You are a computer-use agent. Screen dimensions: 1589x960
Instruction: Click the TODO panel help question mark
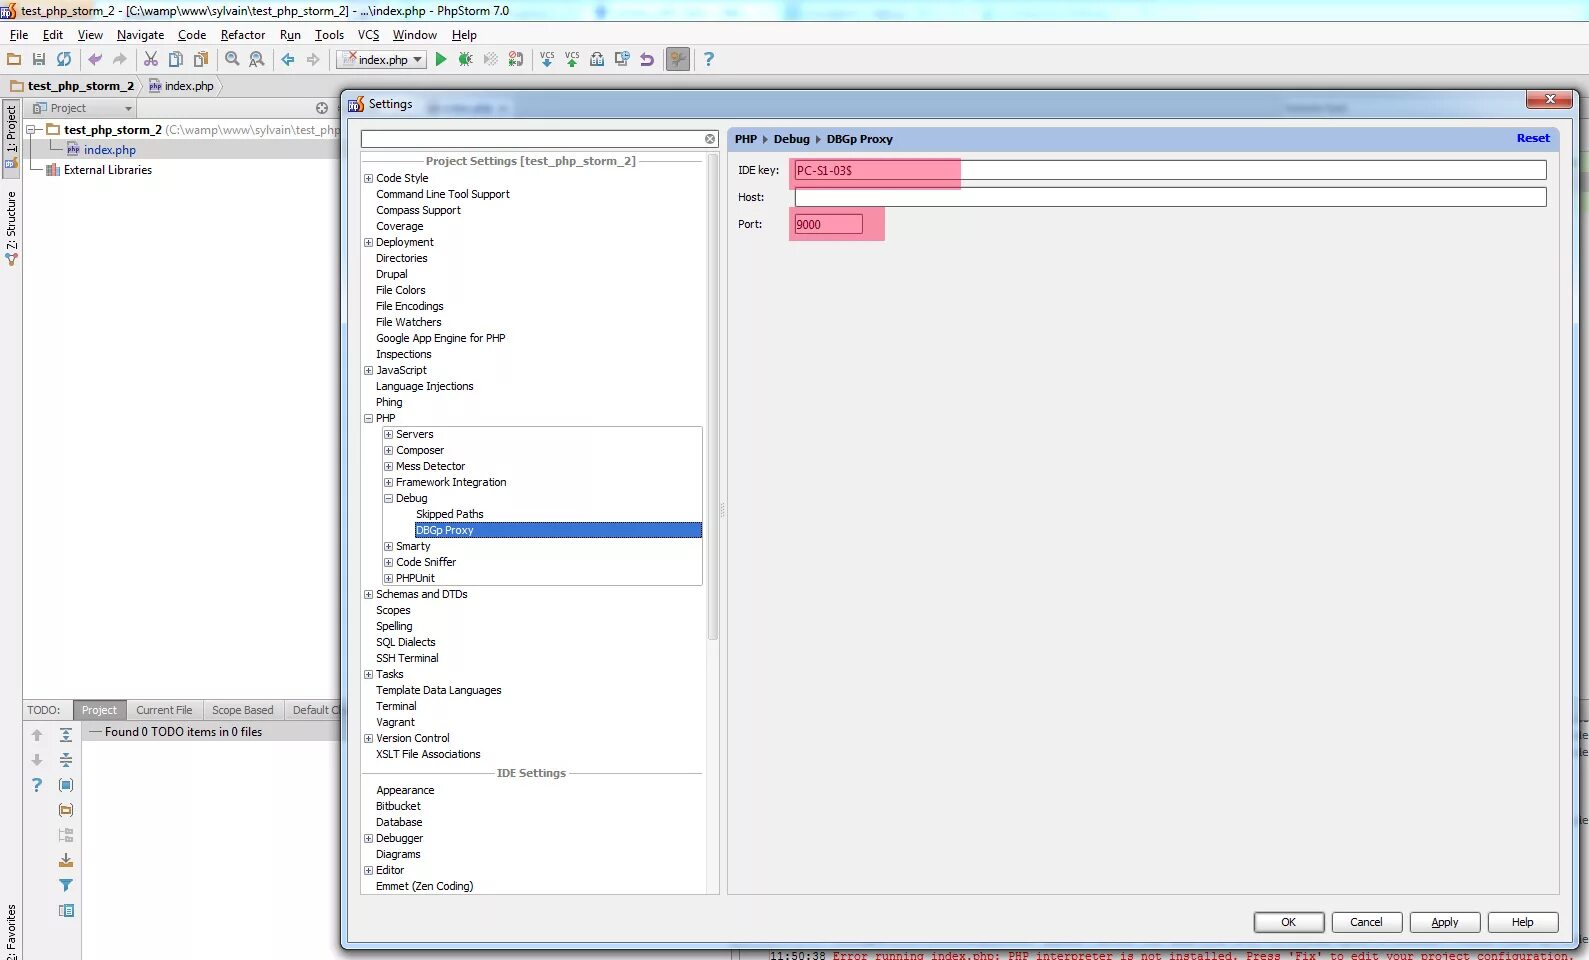click(37, 785)
